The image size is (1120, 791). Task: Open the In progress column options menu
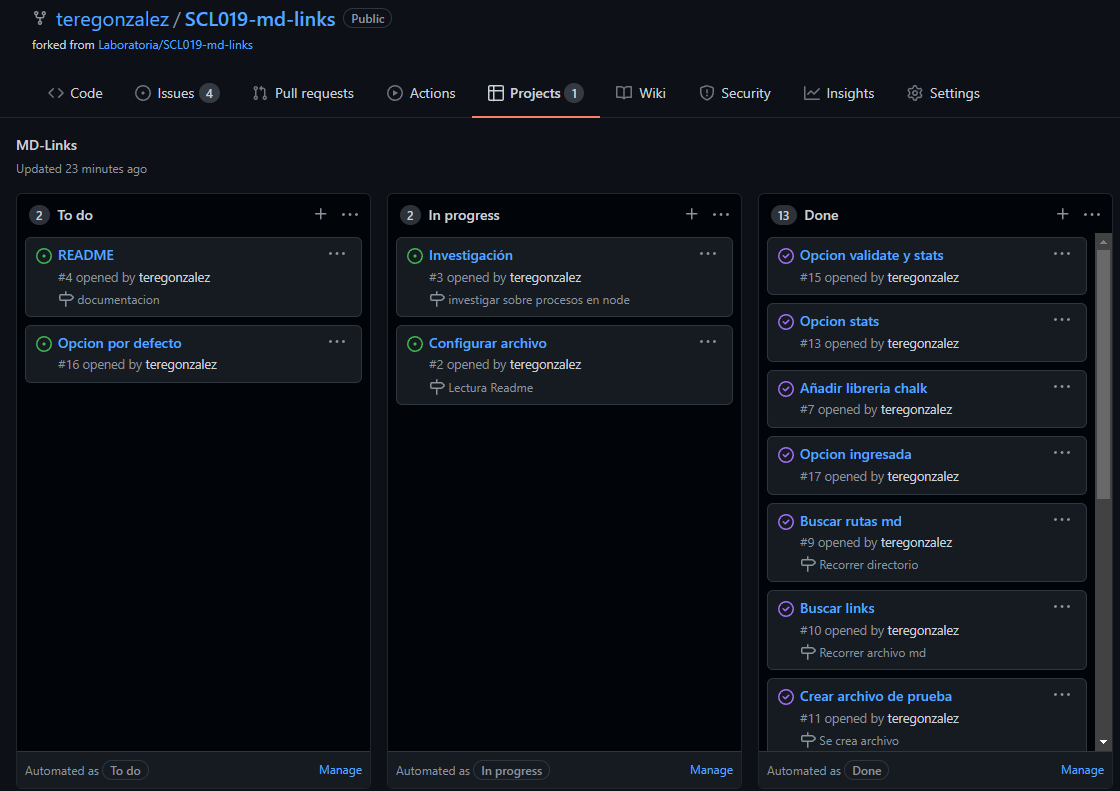[721, 214]
